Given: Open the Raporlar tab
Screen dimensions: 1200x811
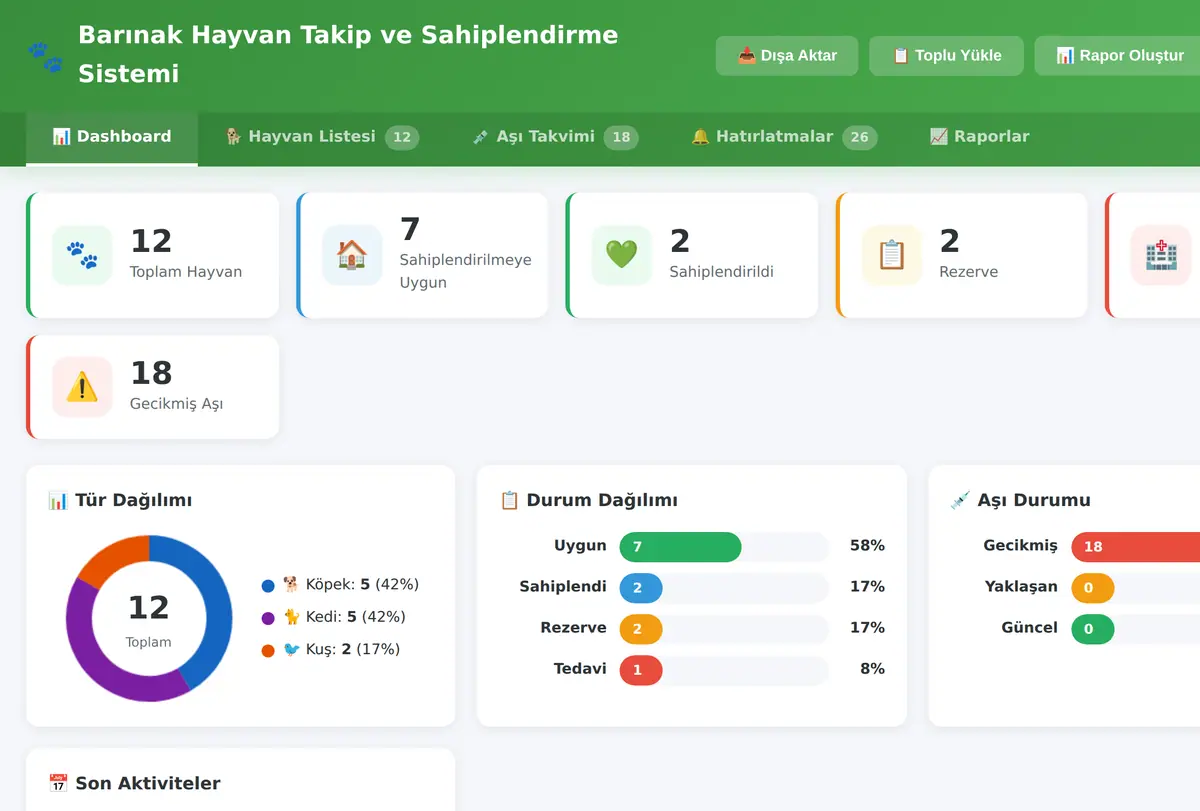Looking at the screenshot, I should [979, 138].
